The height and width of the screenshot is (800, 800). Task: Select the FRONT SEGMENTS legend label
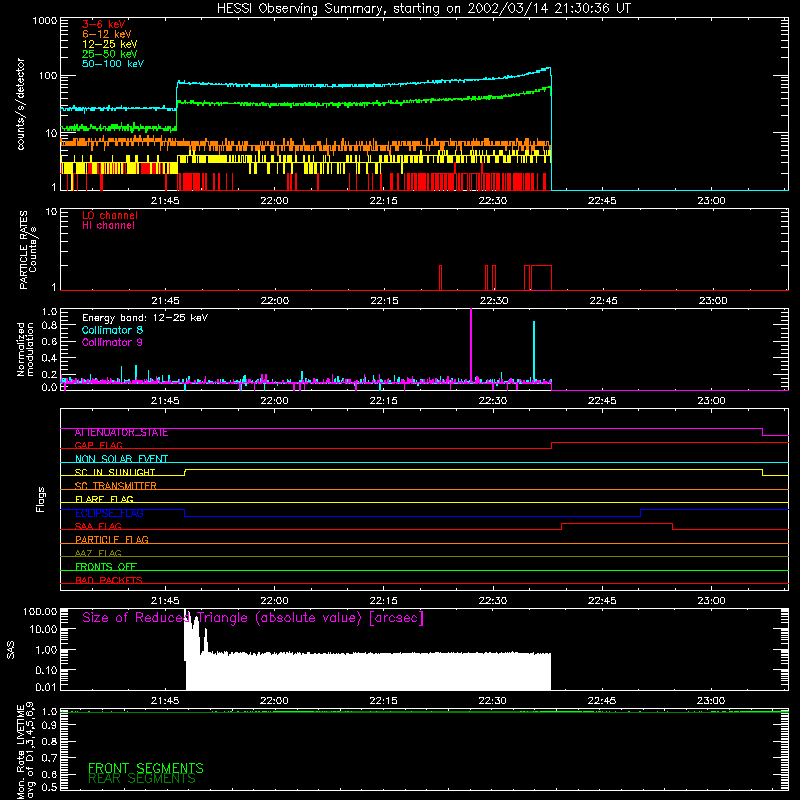pos(146,768)
